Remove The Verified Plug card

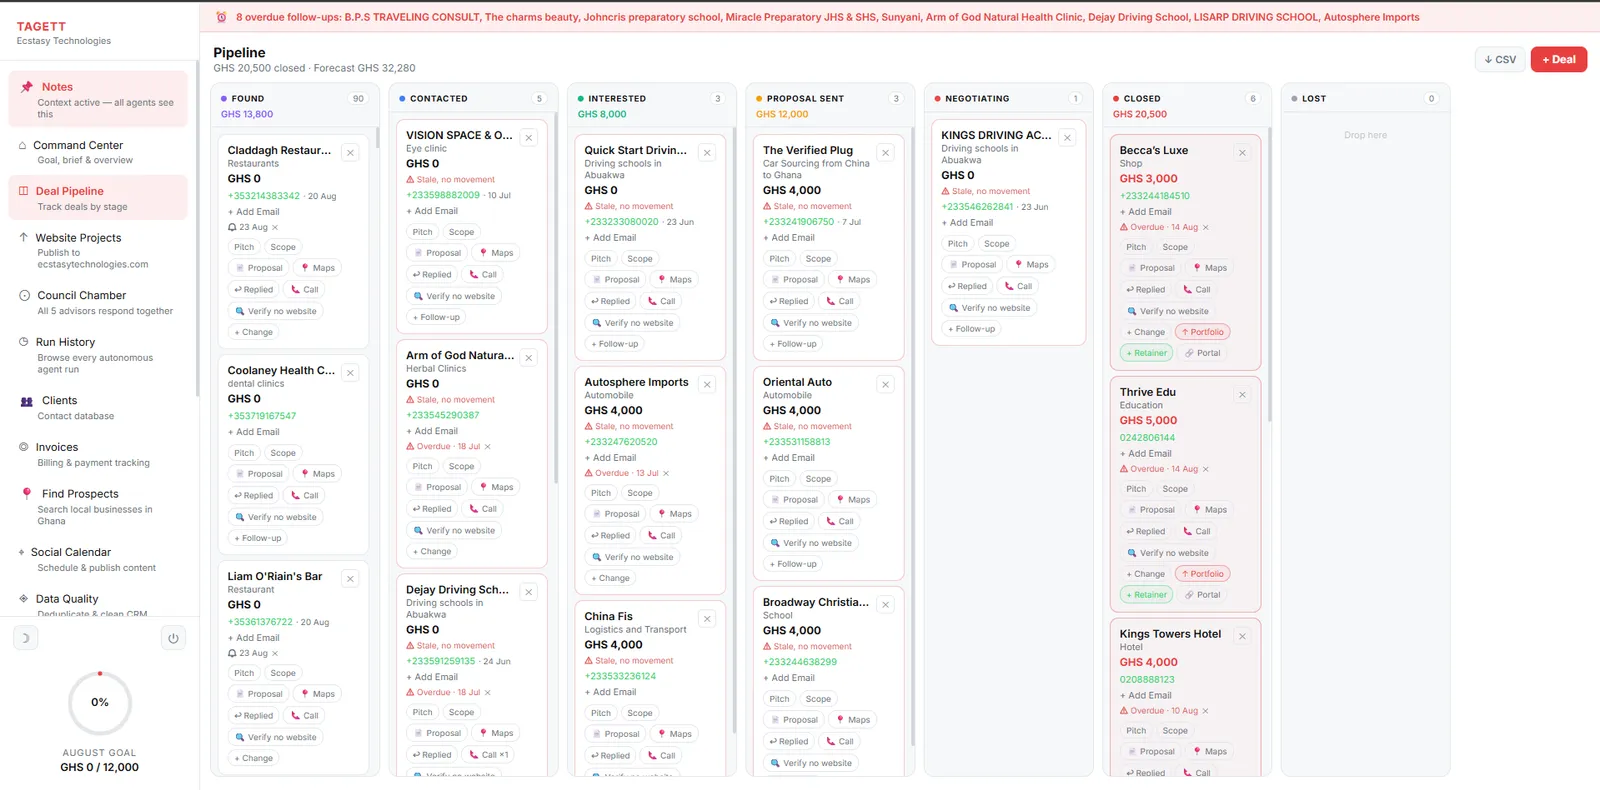[885, 152]
